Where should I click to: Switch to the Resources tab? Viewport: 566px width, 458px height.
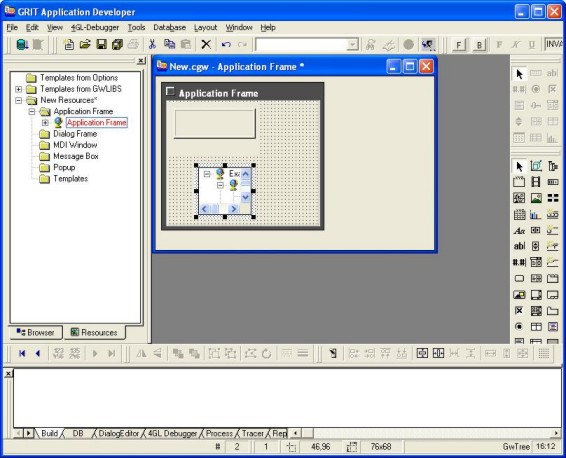pos(94,332)
